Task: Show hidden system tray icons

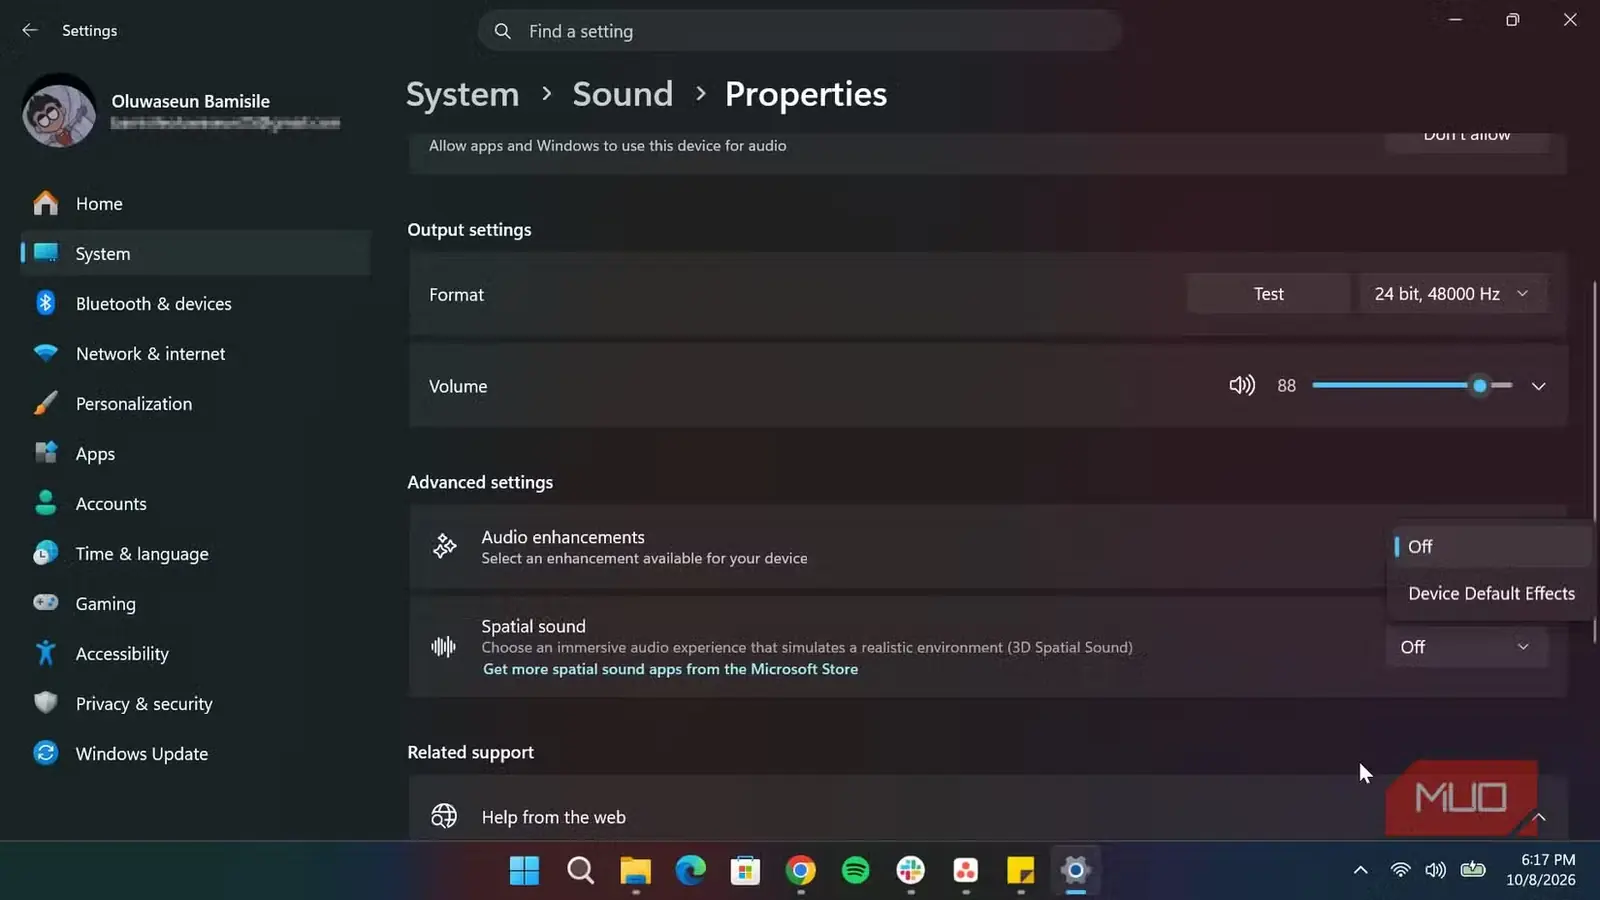Action: coord(1360,870)
